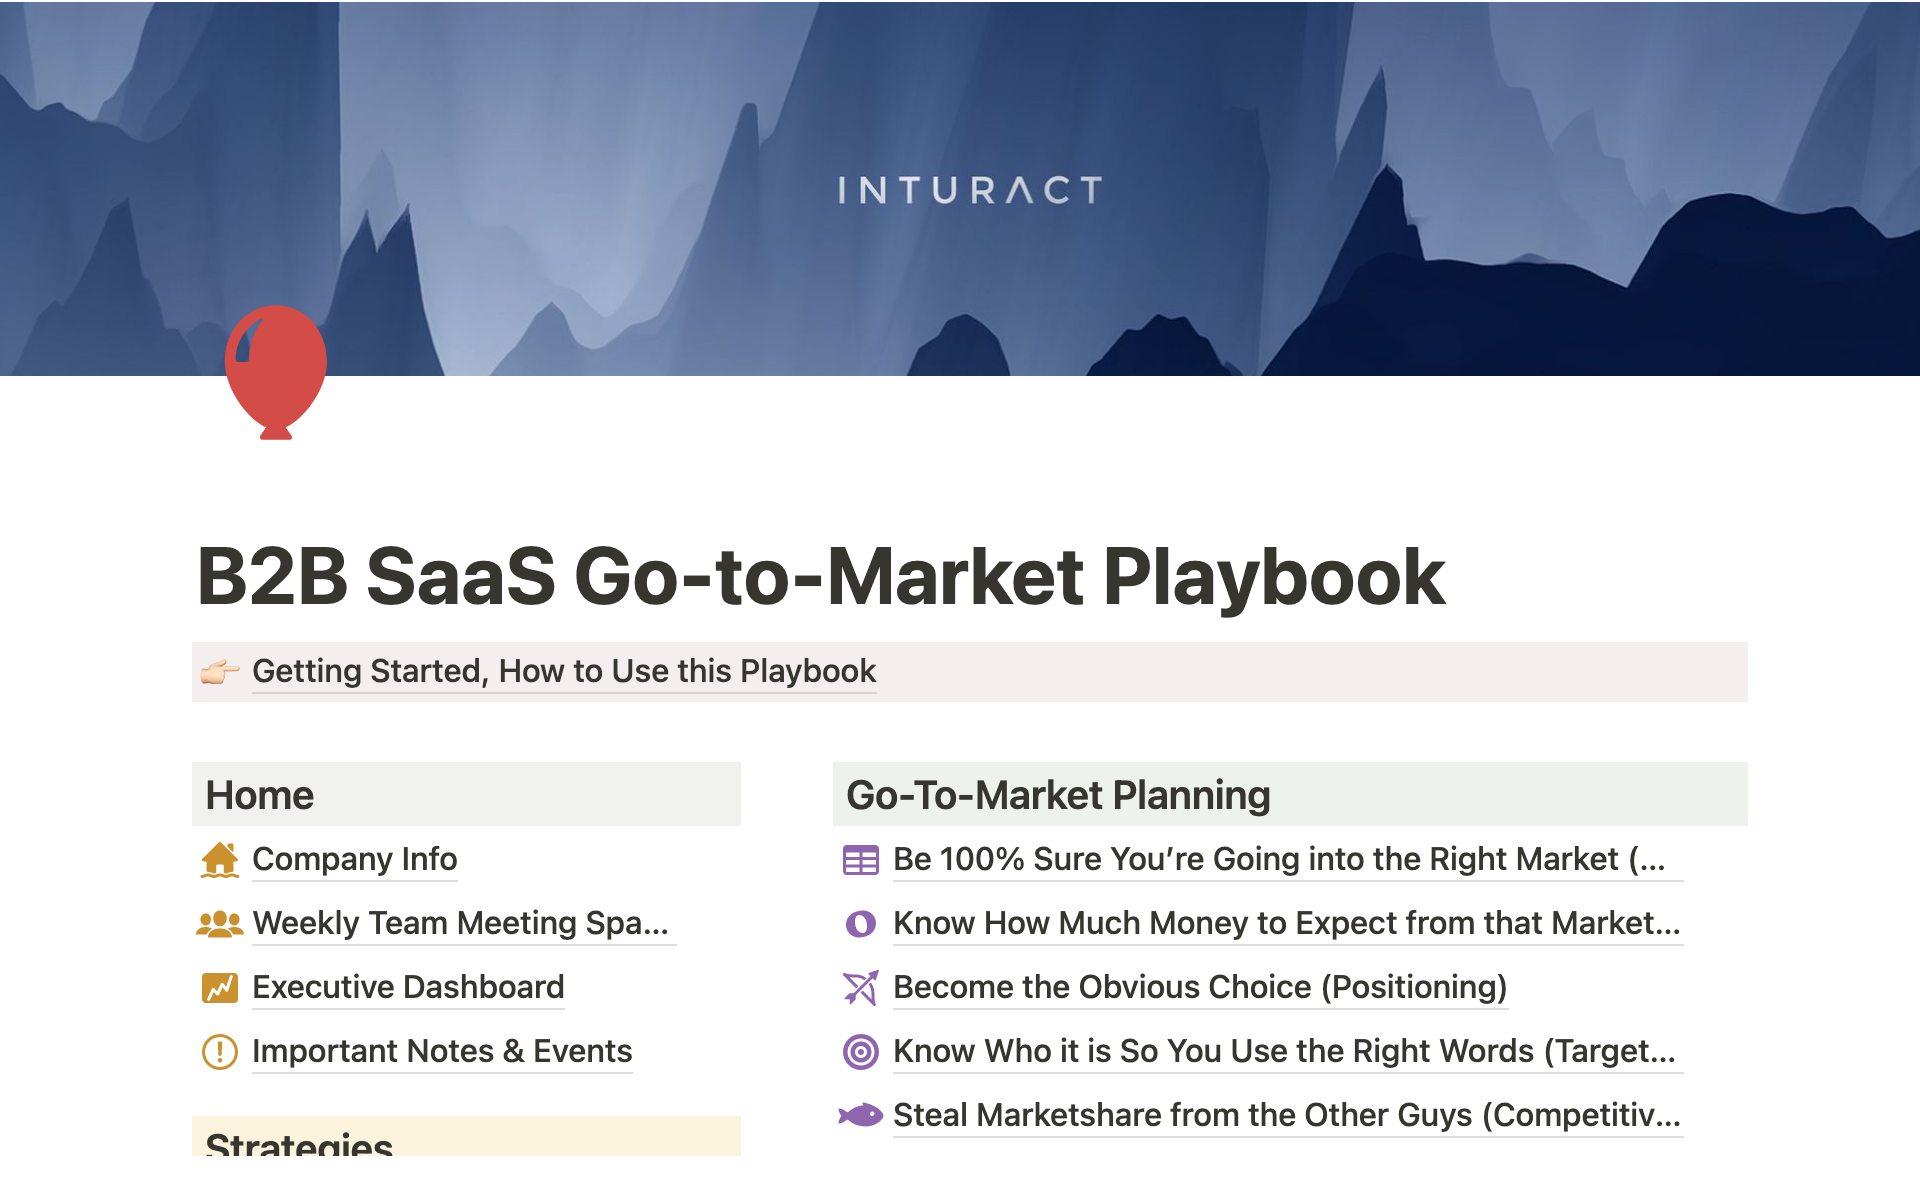
Task: Open the Executive Dashboard page link
Action: 408,988
